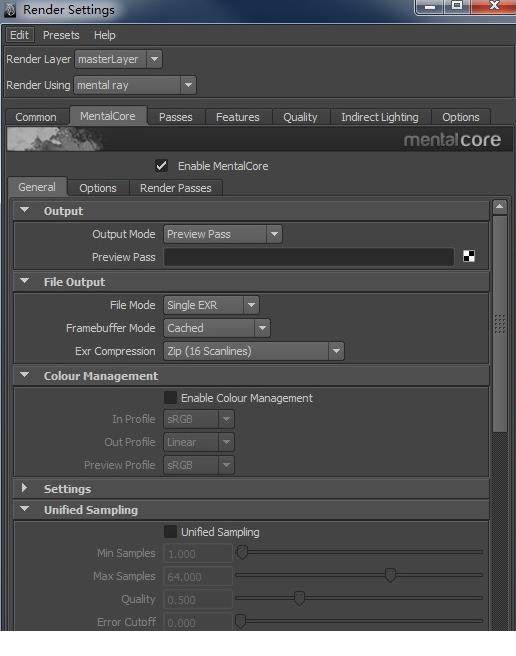Minimize the Render Settings window
The width and height of the screenshot is (516, 656).
click(x=430, y=7)
